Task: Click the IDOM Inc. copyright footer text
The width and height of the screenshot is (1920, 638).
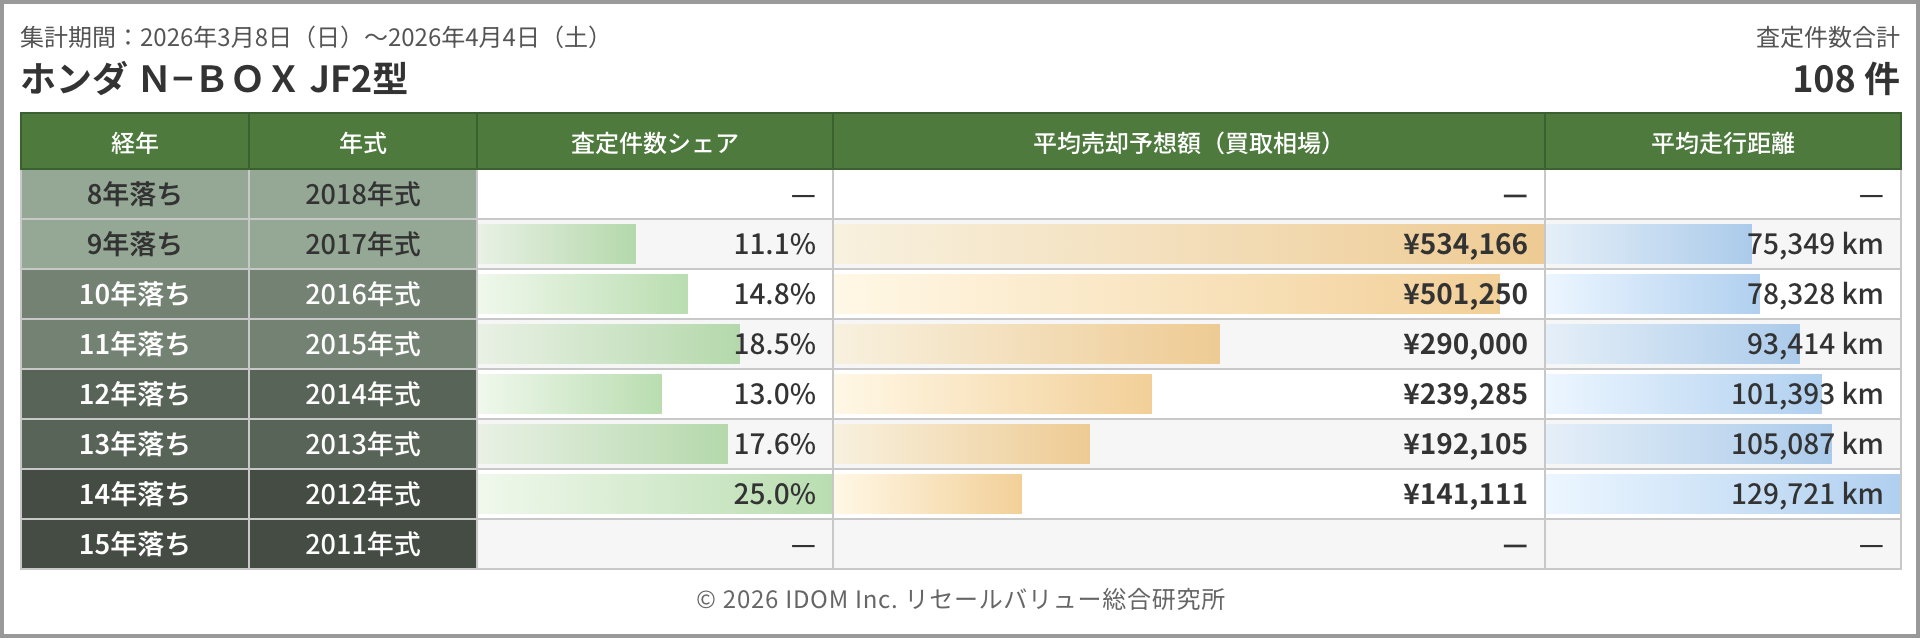Action: [960, 599]
